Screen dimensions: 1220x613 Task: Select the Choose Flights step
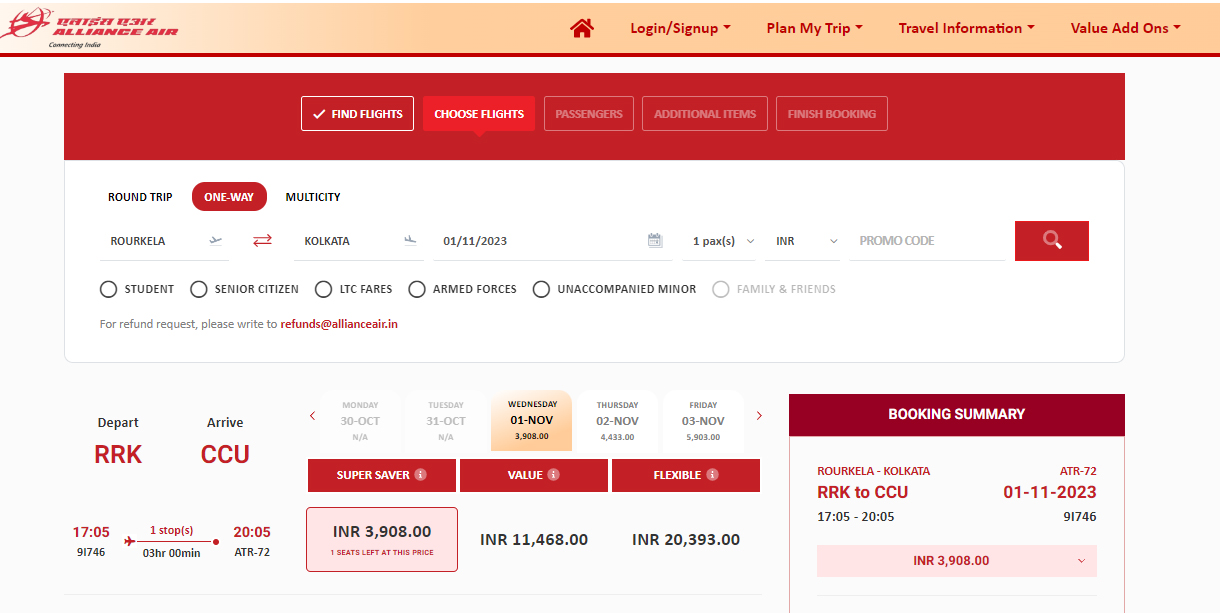pos(479,114)
